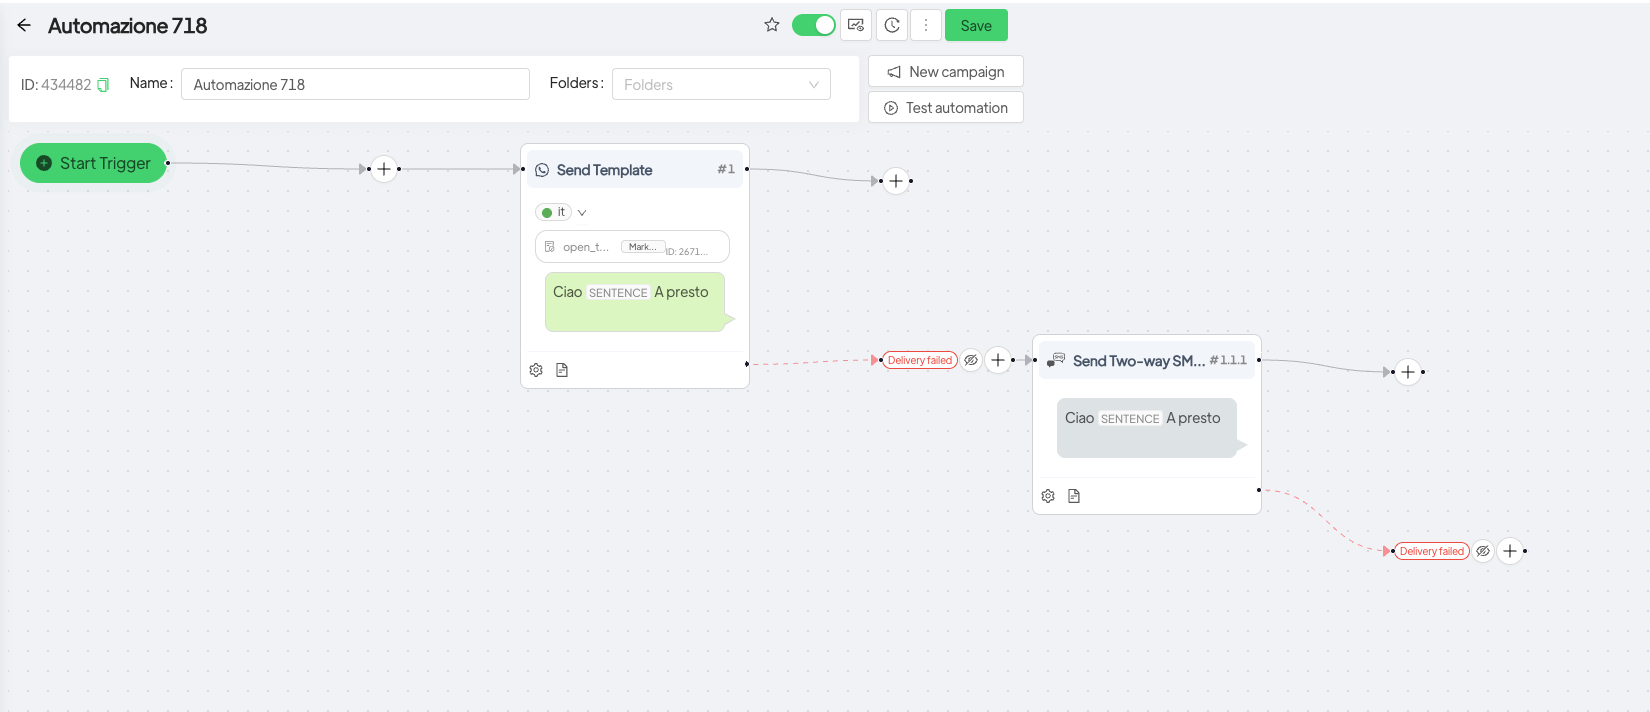
Task: Click the Name input field
Action: tap(355, 84)
